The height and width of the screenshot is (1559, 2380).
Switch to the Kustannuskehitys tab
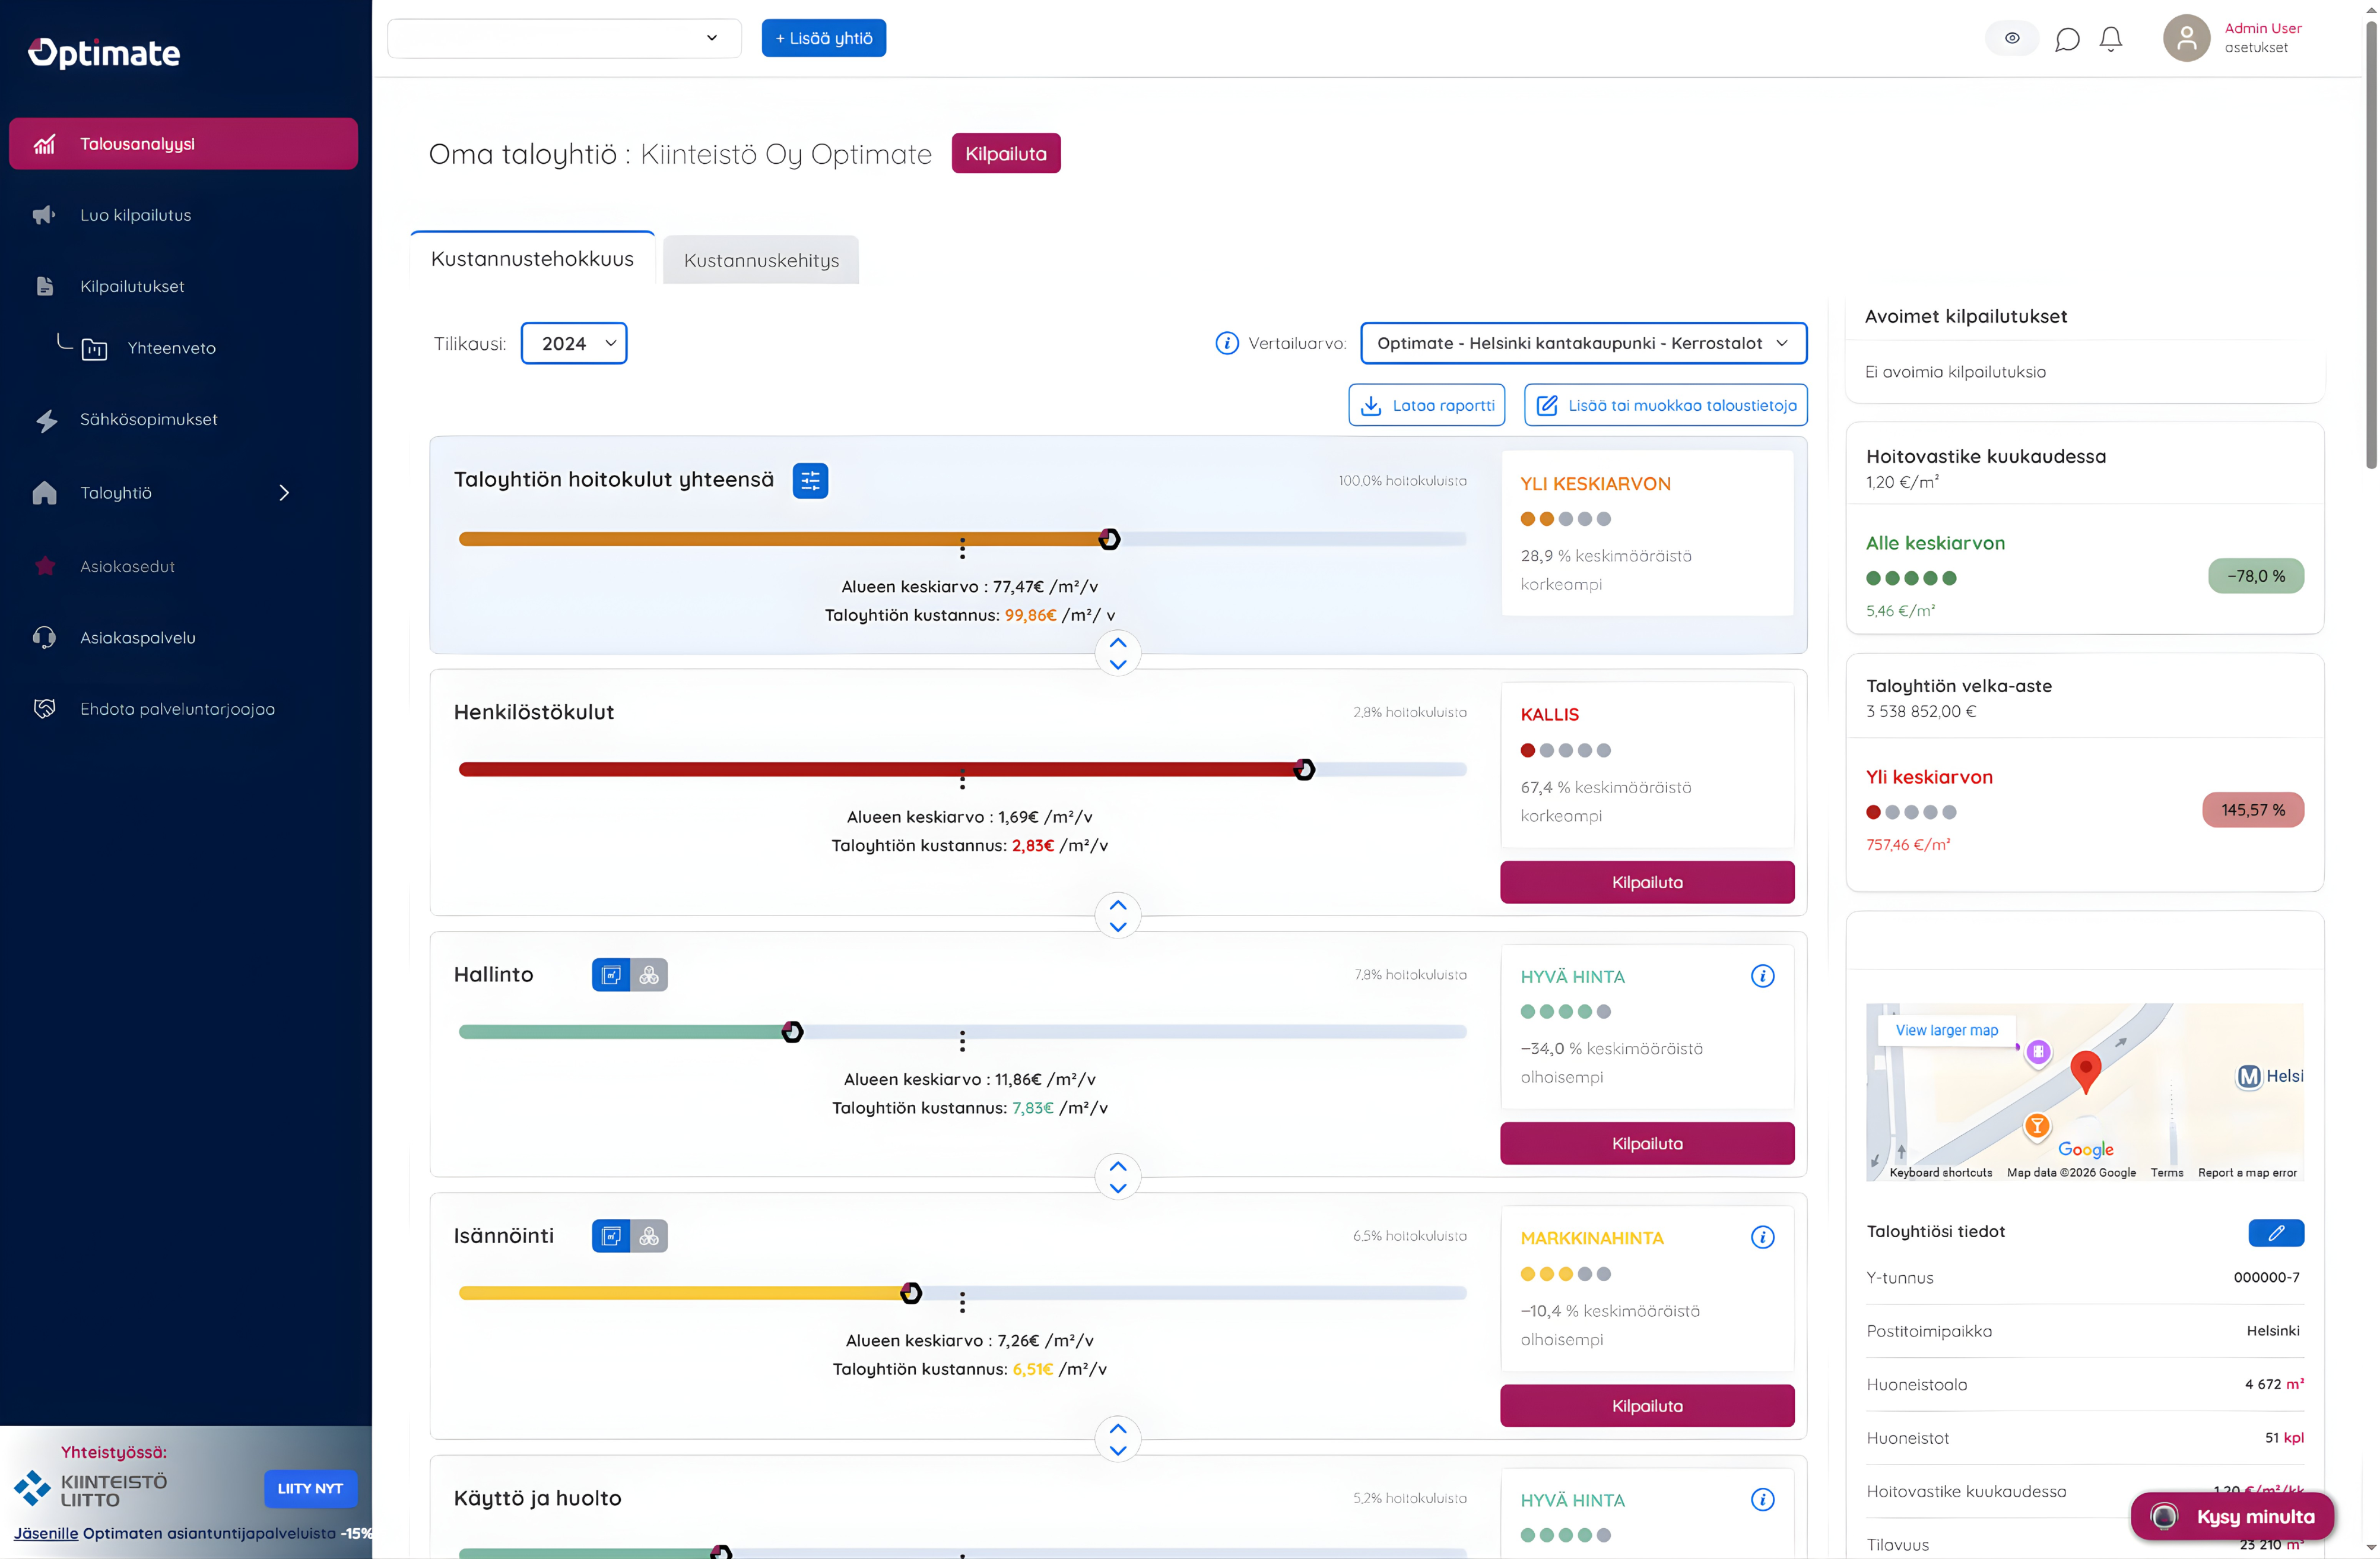(x=761, y=261)
